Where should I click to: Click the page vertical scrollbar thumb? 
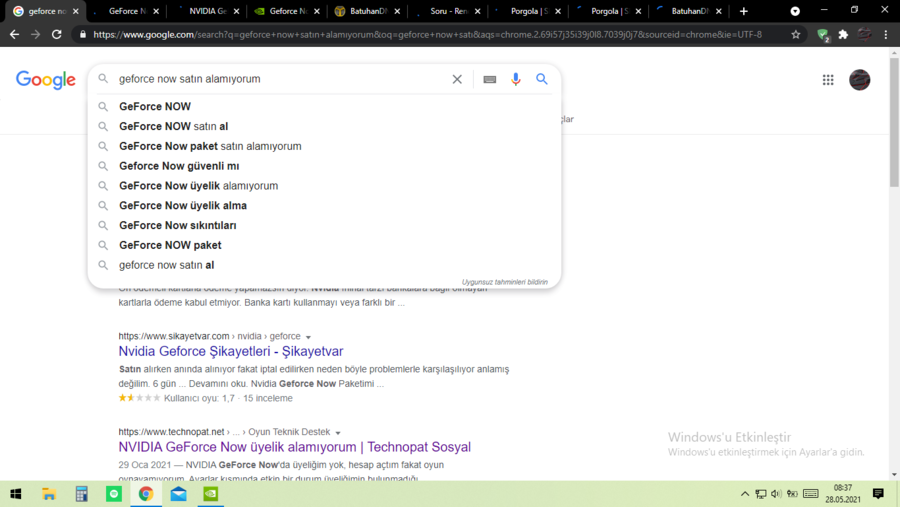coord(894,122)
